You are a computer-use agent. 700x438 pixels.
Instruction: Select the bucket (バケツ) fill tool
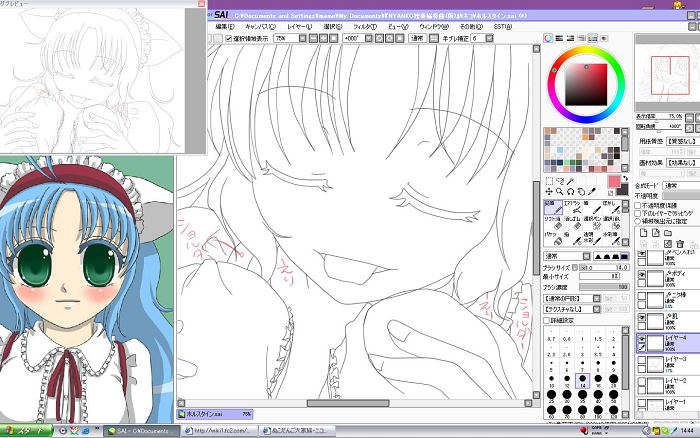tap(553, 238)
